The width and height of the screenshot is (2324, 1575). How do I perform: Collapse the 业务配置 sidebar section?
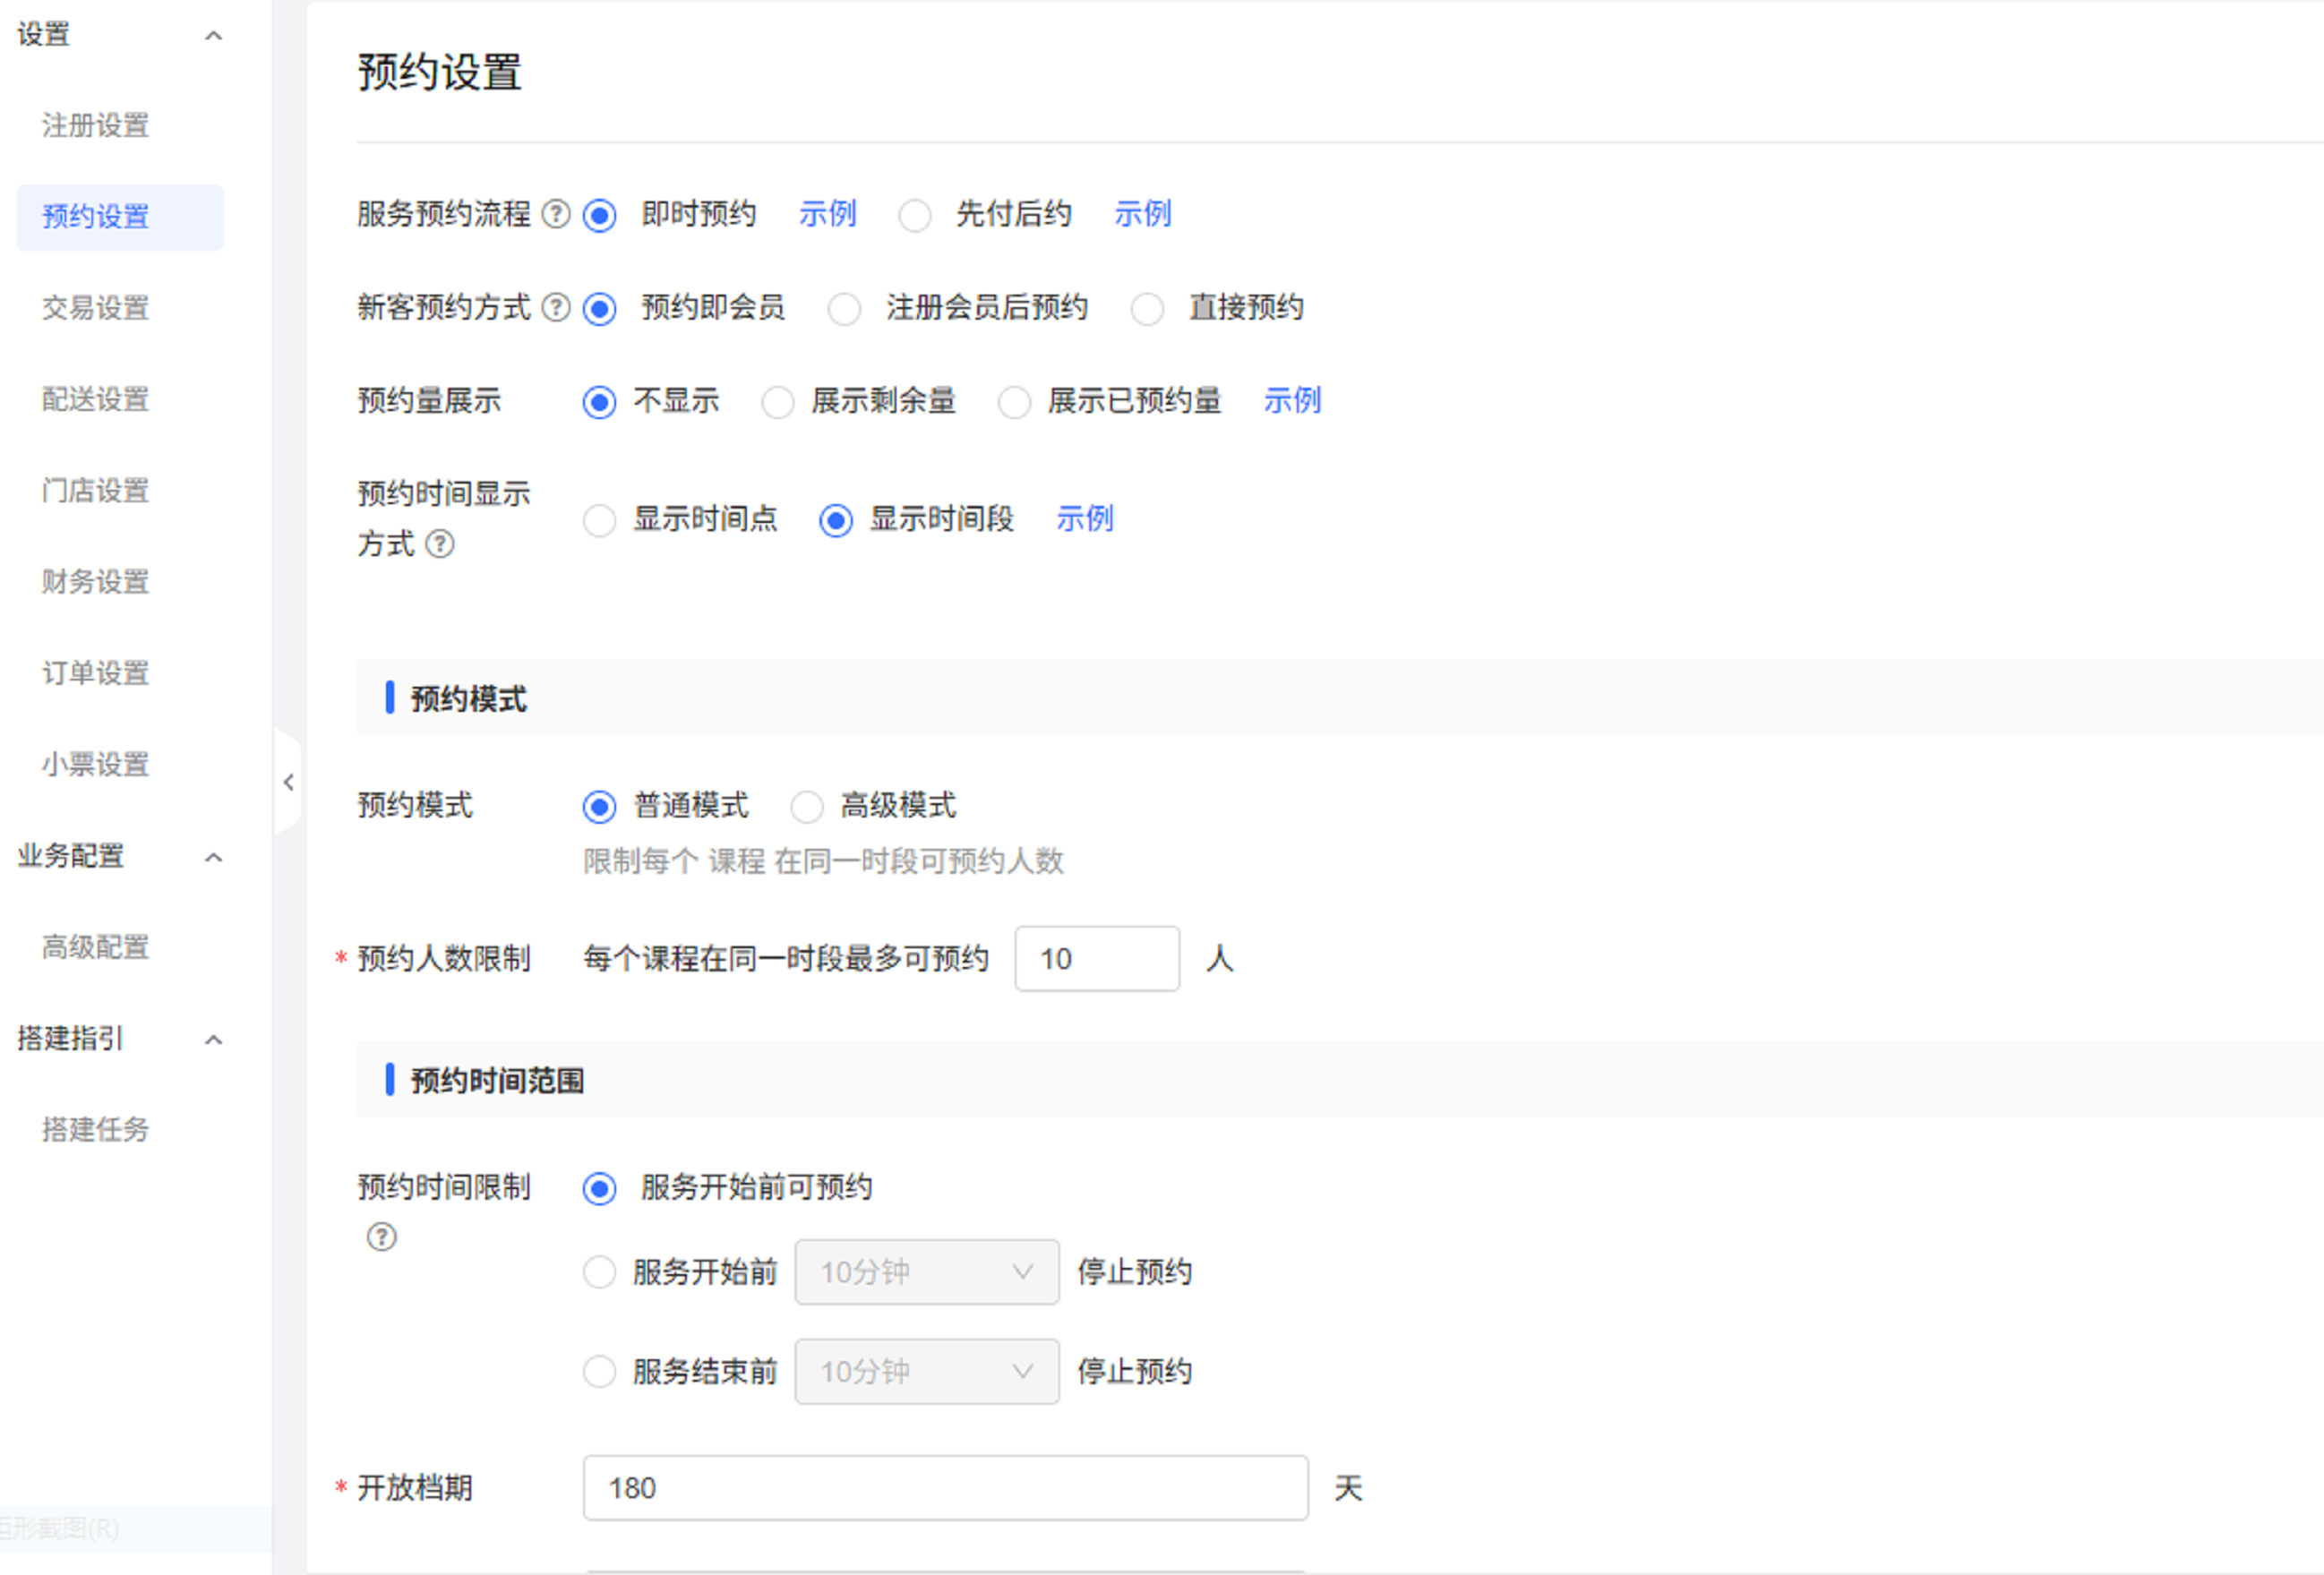[213, 858]
